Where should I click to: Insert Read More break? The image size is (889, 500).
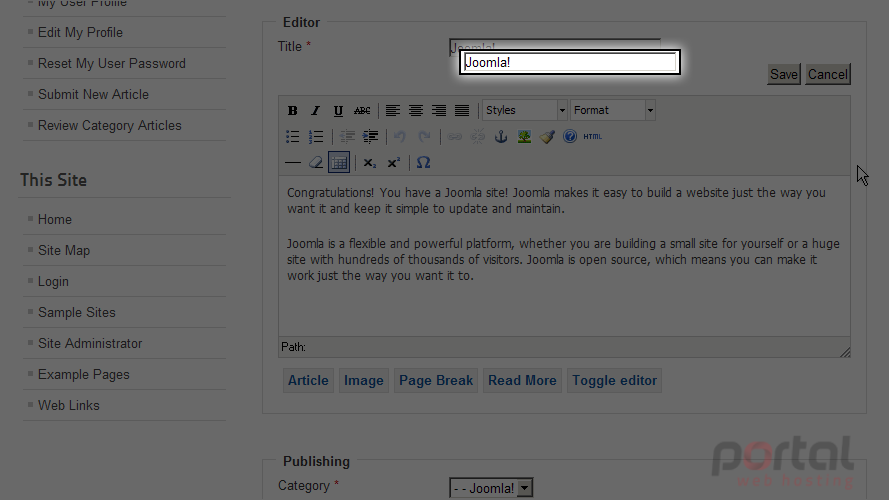click(x=522, y=380)
